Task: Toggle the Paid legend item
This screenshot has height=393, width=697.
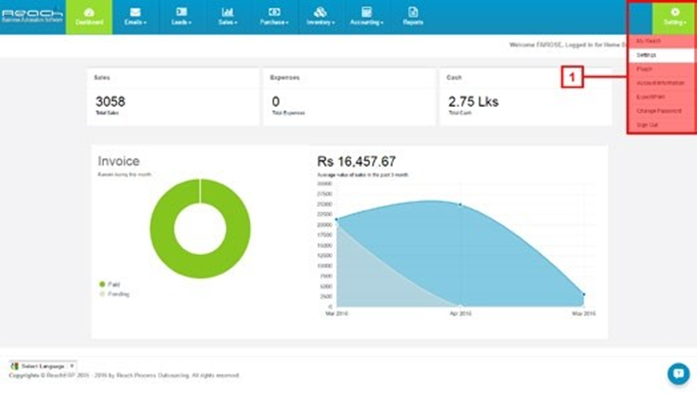Action: pyautogui.click(x=109, y=284)
